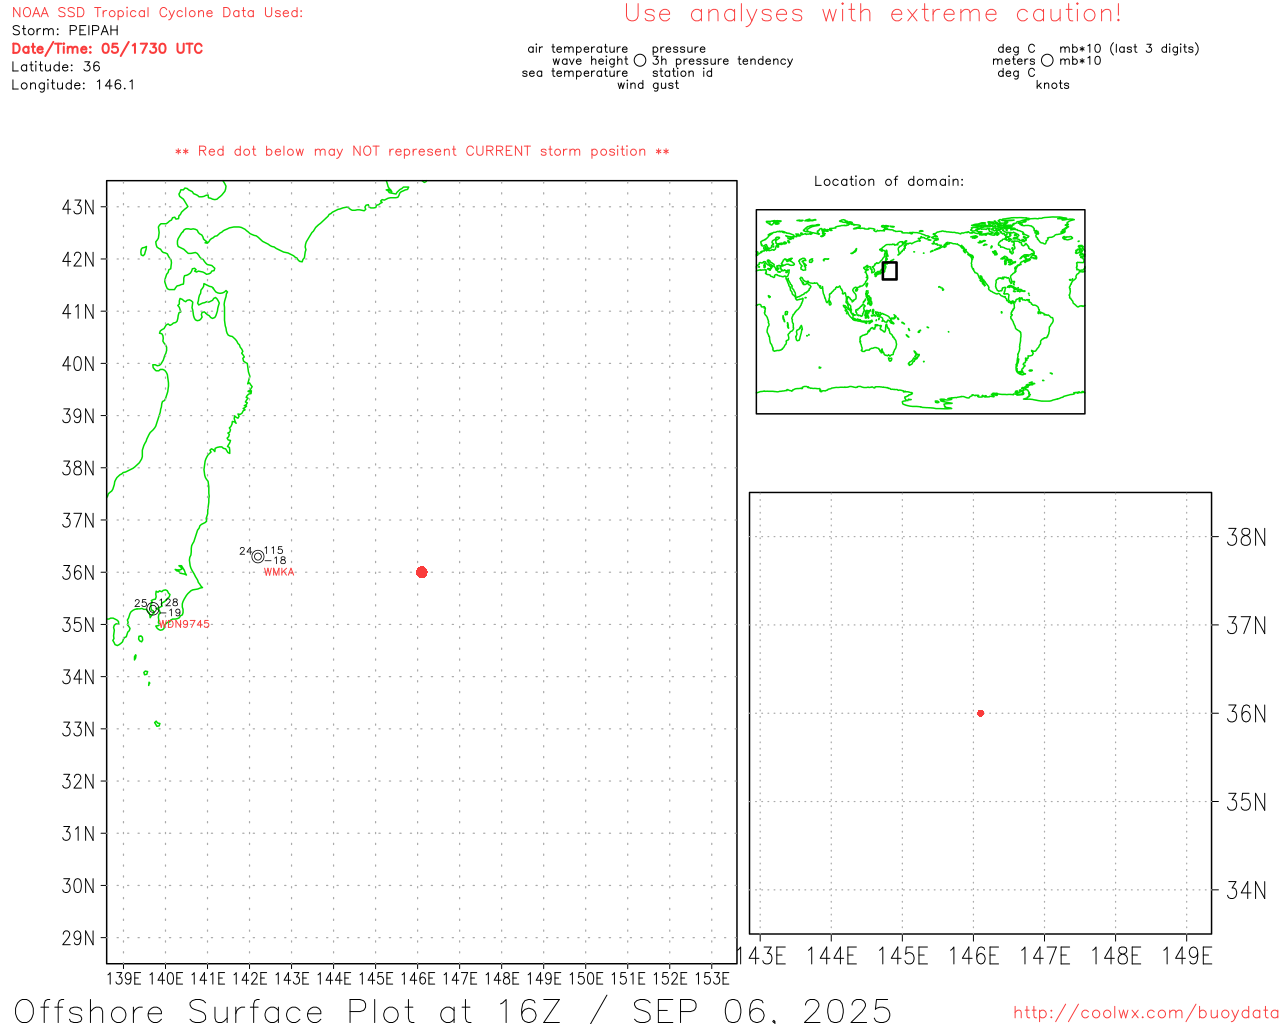This screenshot has height=1024, width=1280.
Task: Click the red storm position dot on main map
Action: point(421,572)
